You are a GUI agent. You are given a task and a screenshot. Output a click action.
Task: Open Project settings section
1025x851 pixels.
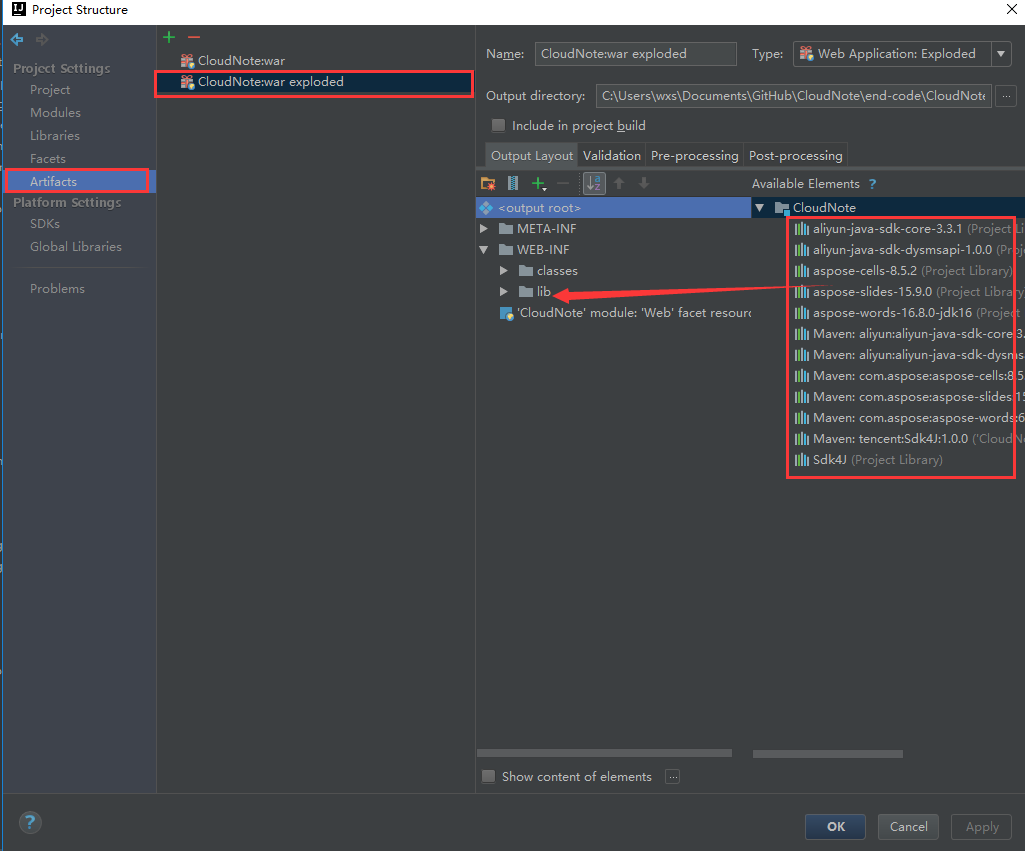pyautogui.click(x=50, y=90)
